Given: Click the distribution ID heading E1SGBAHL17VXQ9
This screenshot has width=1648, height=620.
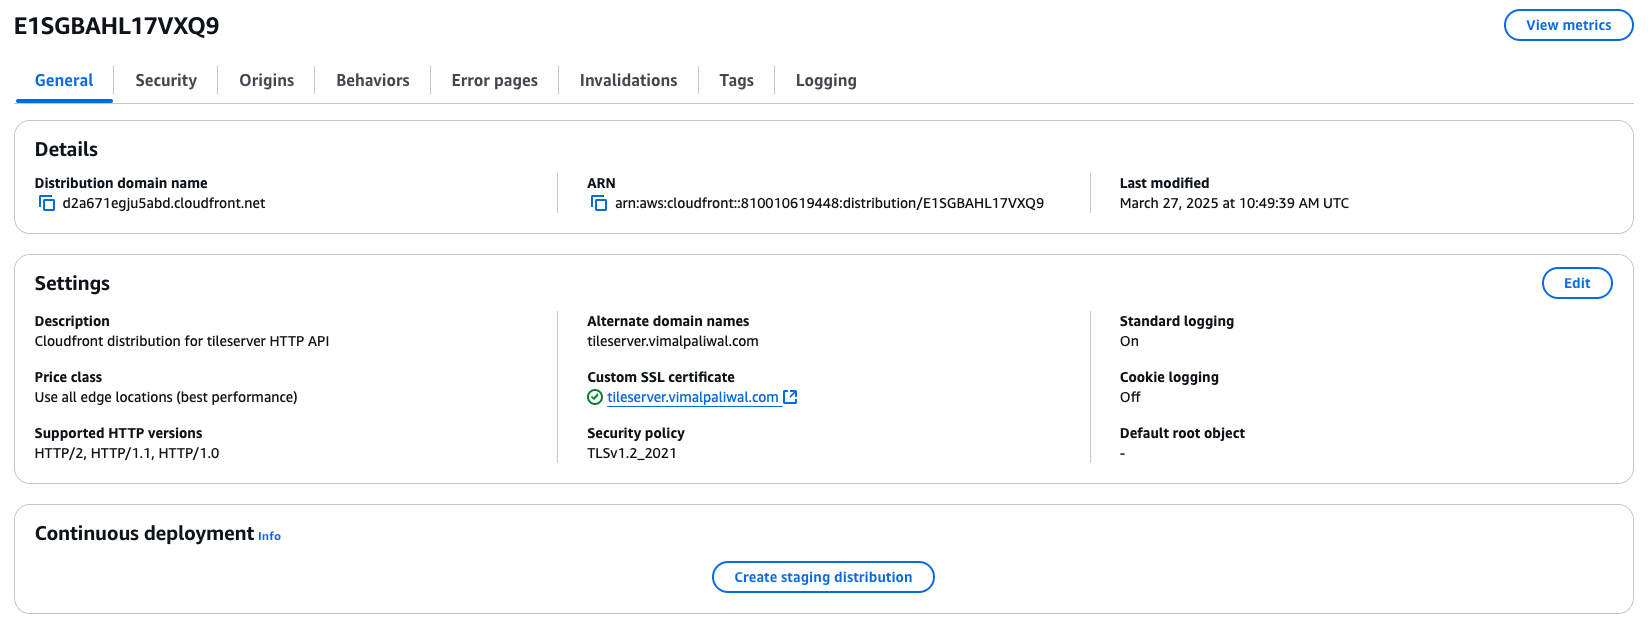Looking at the screenshot, I should (117, 26).
